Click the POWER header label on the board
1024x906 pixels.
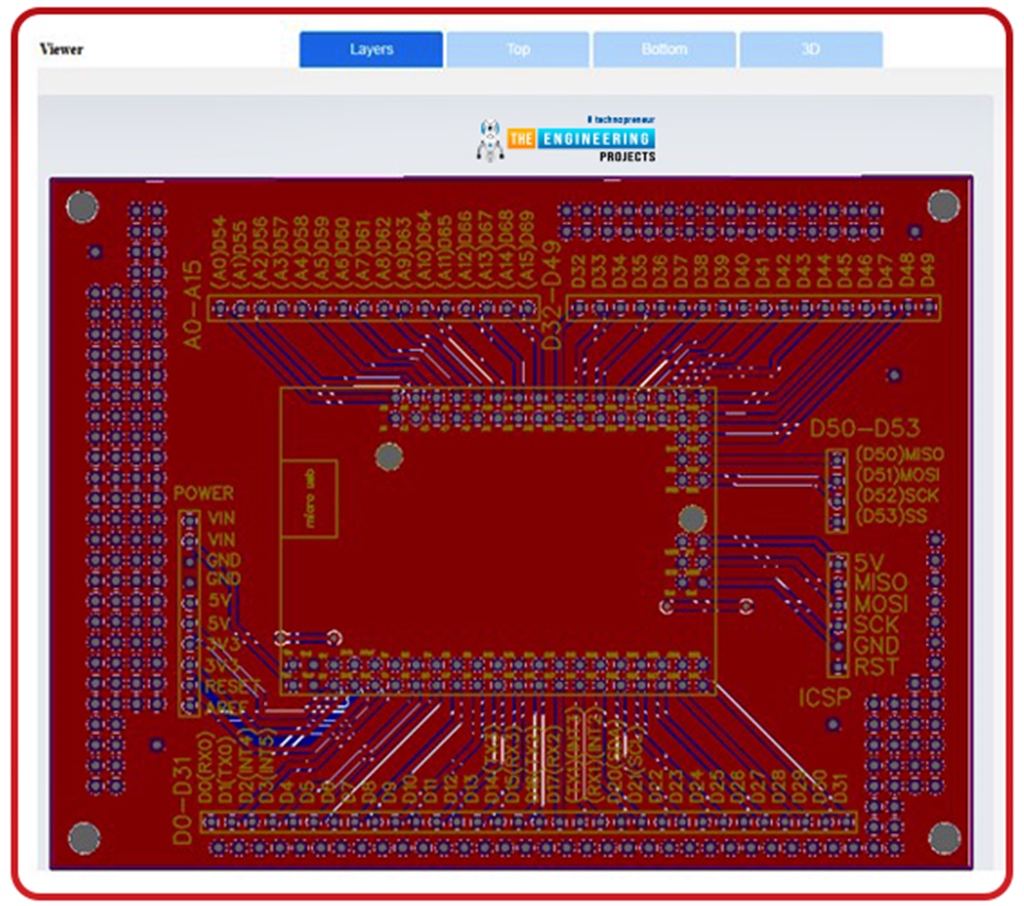click(203, 493)
